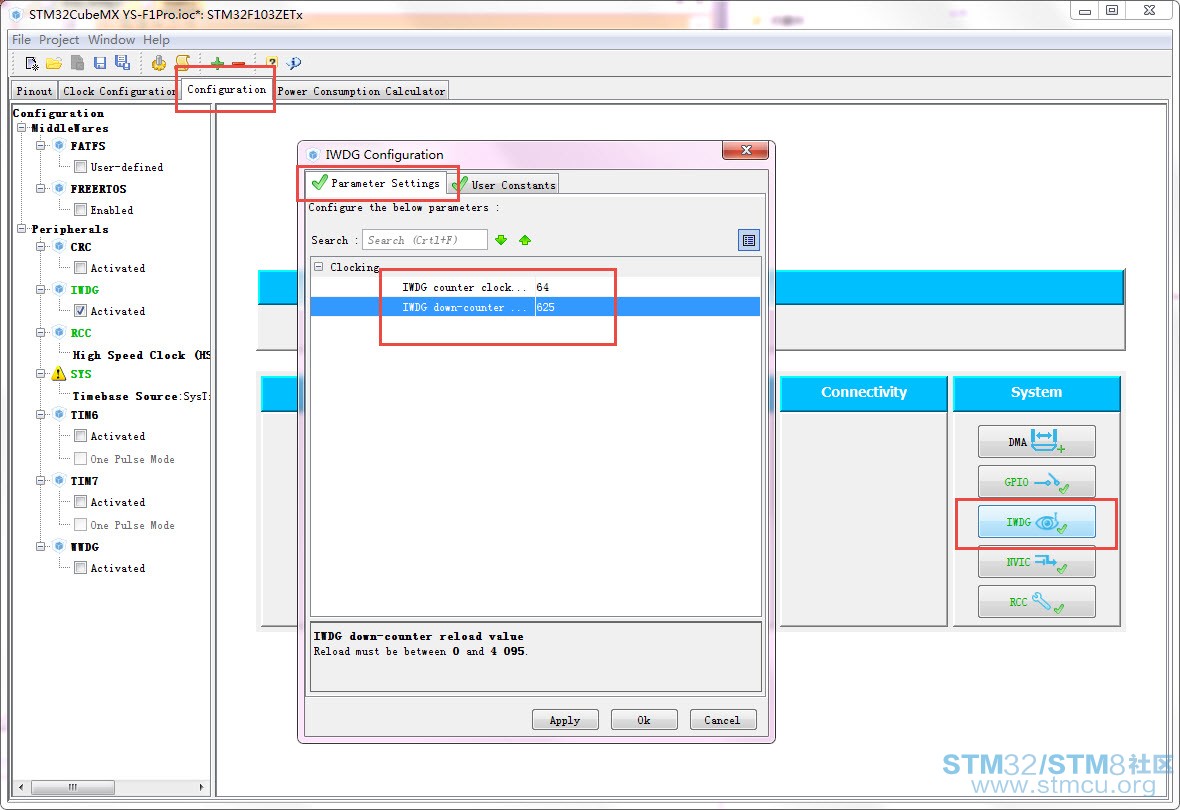Click the greyed Import Project toolbar icon

pyautogui.click(x=77, y=63)
